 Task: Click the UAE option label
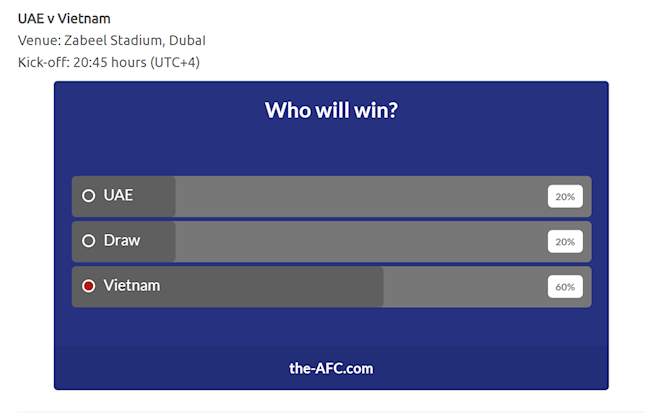119,196
